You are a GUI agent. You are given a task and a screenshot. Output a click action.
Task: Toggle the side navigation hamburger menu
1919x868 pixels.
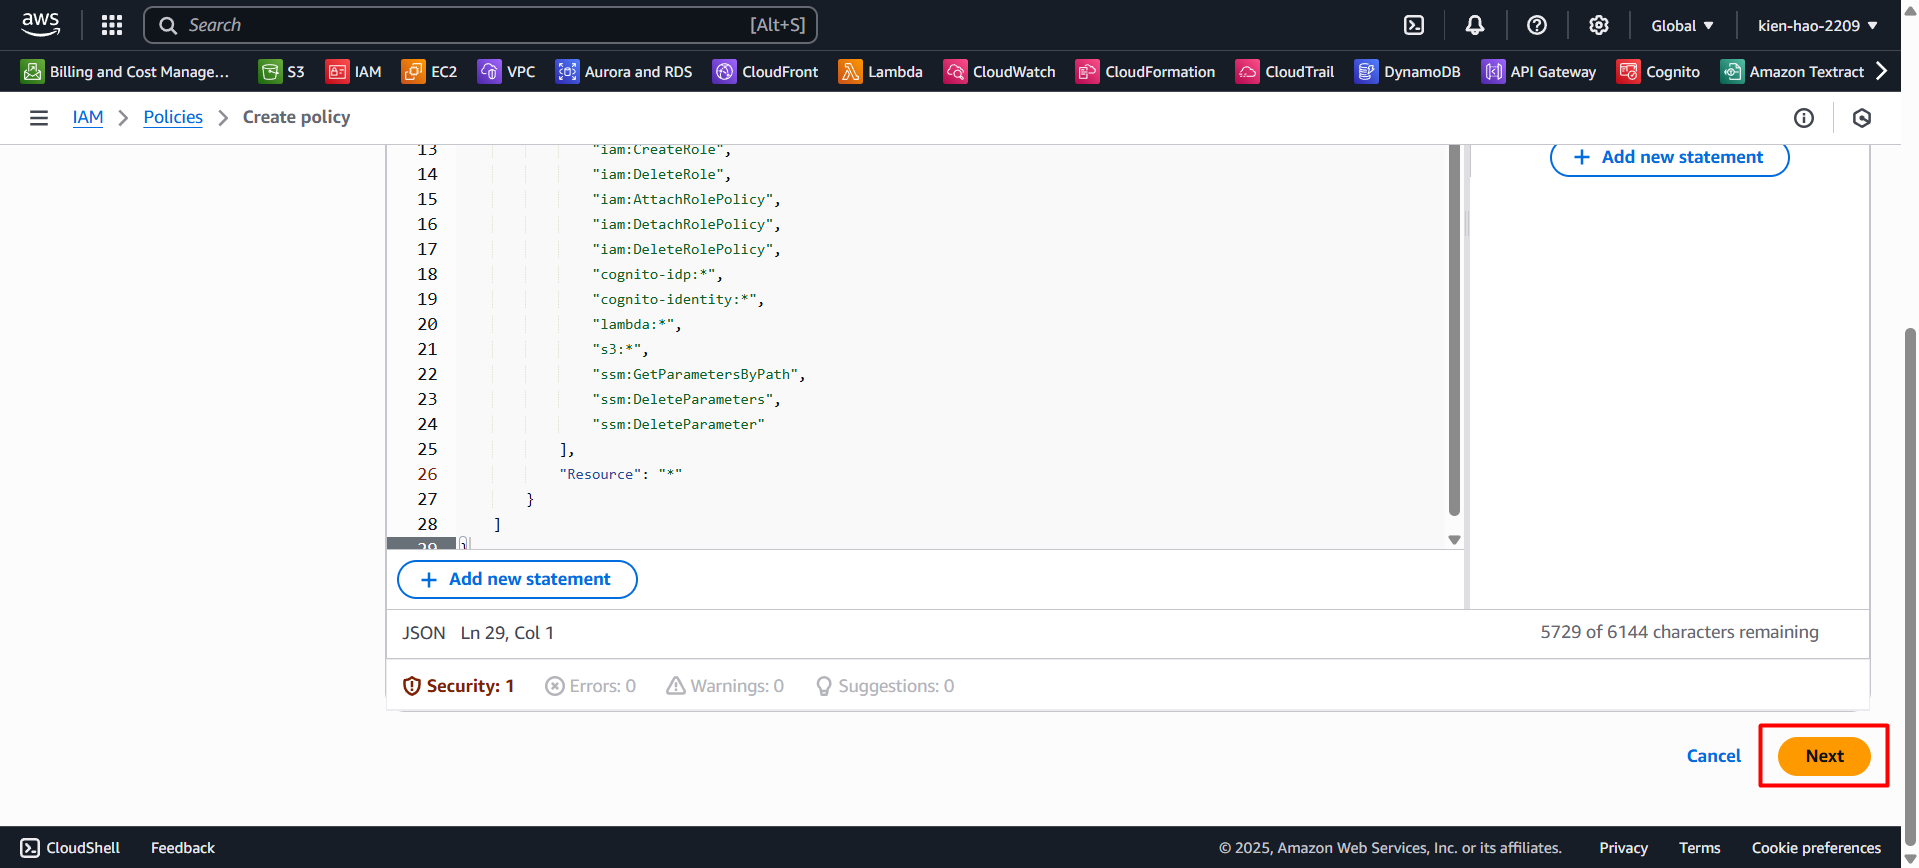coord(39,118)
